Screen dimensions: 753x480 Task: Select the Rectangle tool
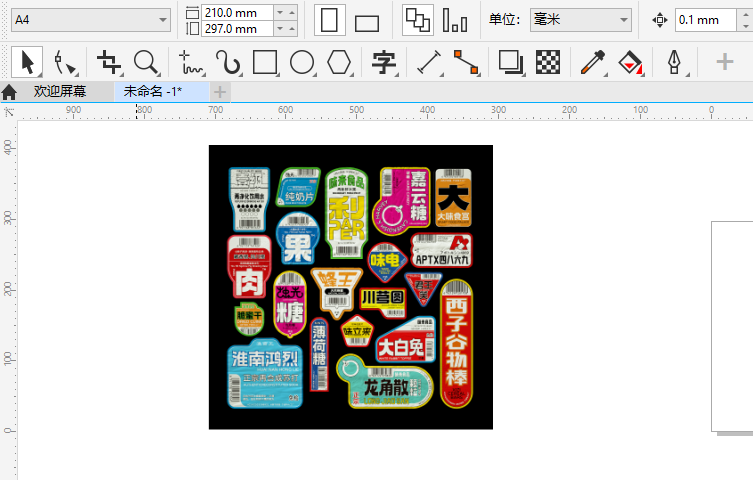click(x=265, y=62)
